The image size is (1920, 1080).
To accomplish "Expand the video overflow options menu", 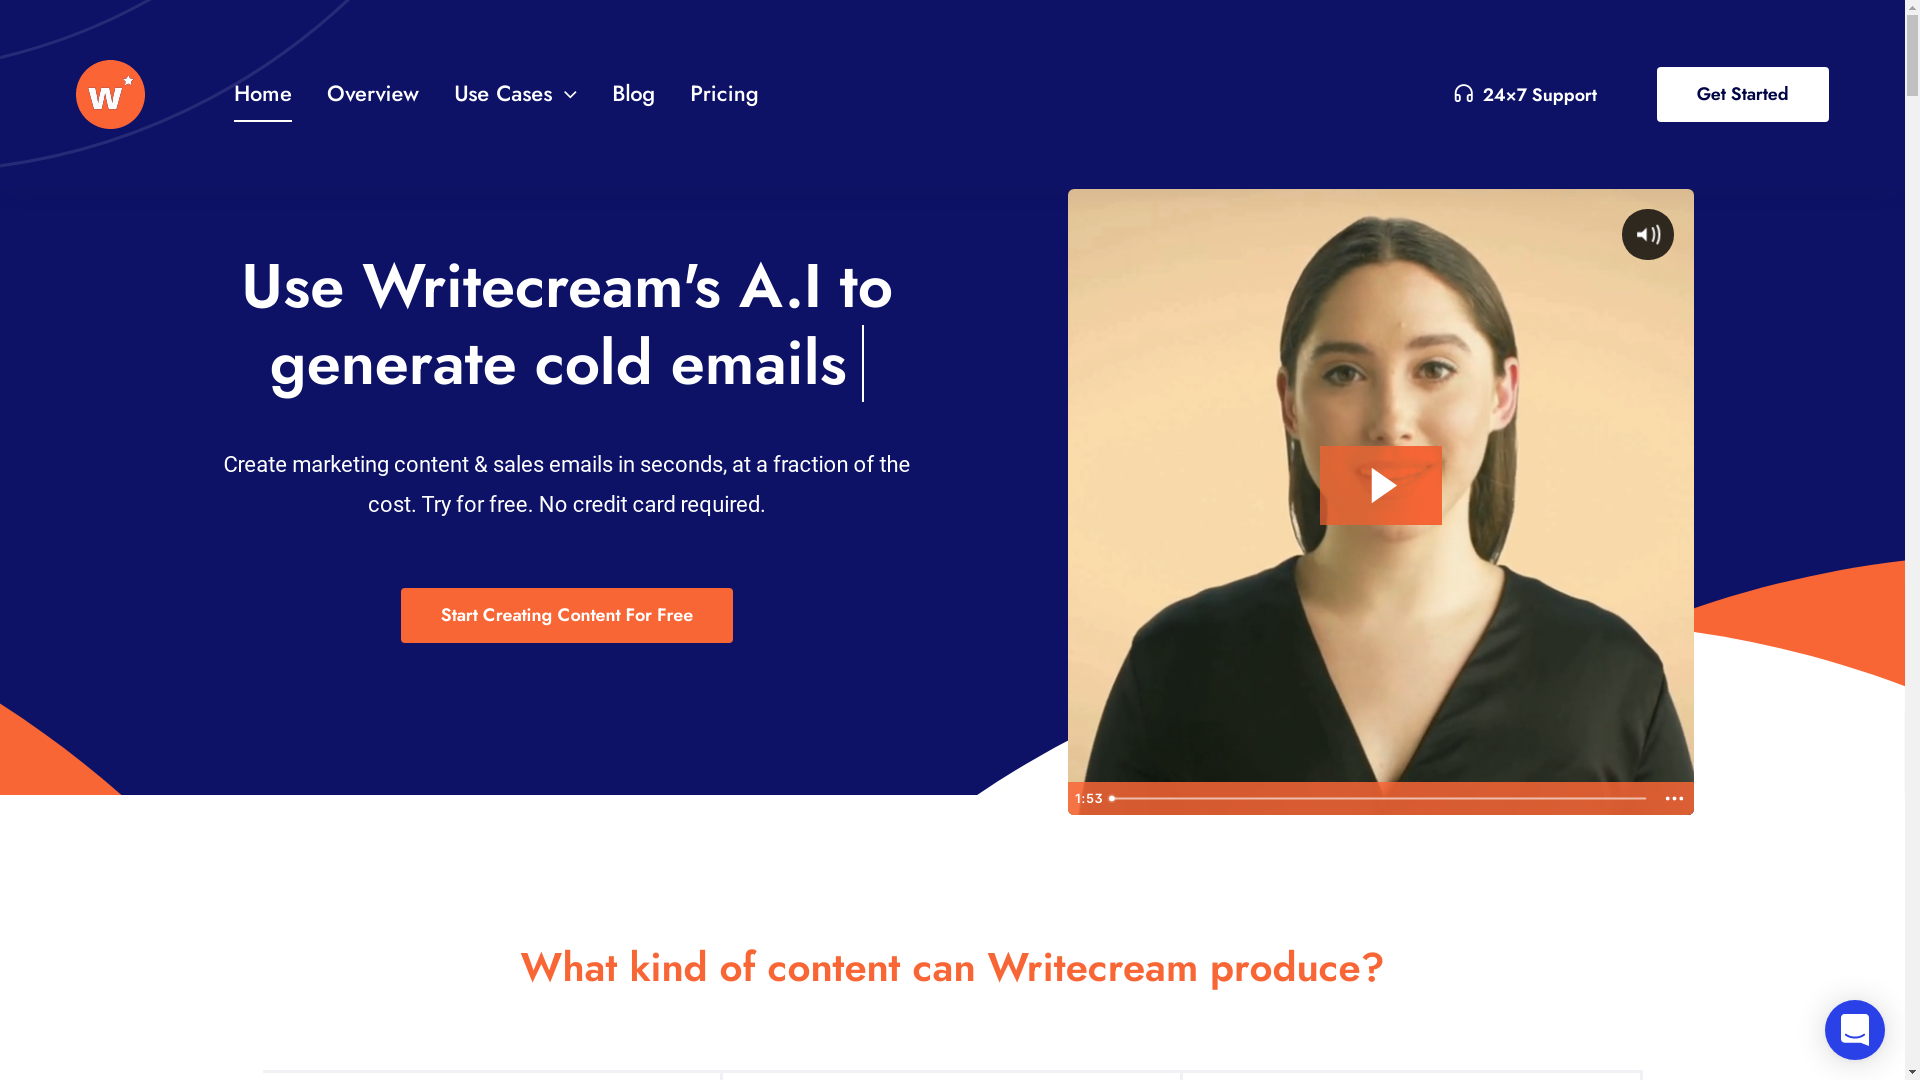I will pyautogui.click(x=1675, y=798).
